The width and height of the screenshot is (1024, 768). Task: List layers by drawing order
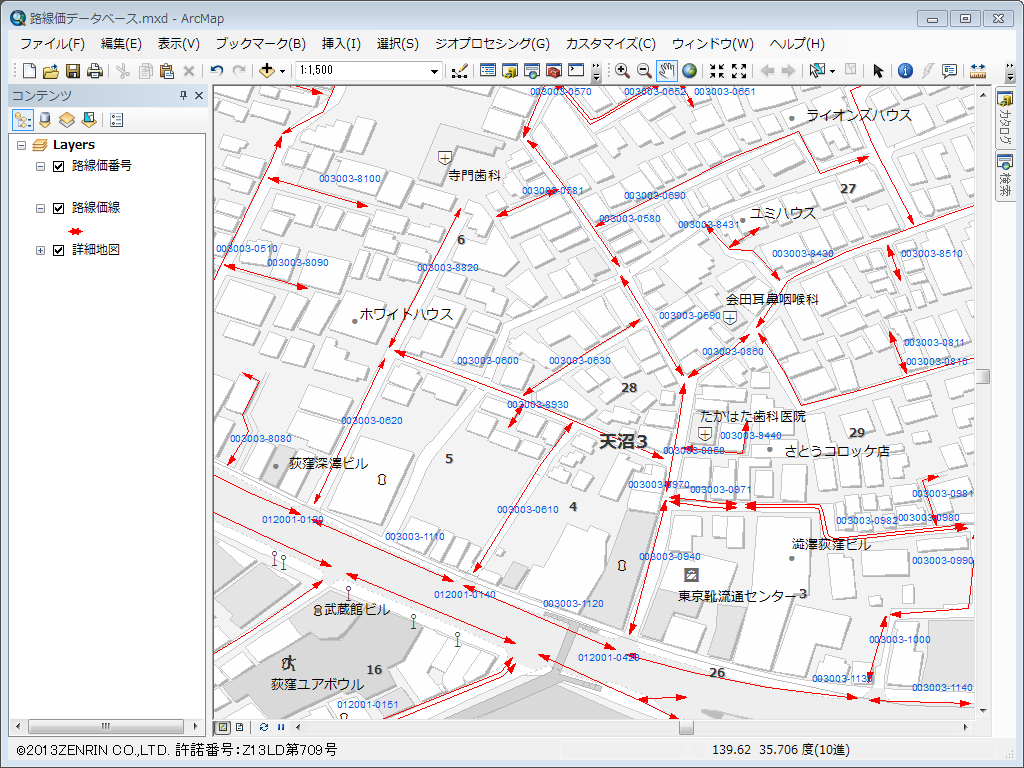point(23,120)
